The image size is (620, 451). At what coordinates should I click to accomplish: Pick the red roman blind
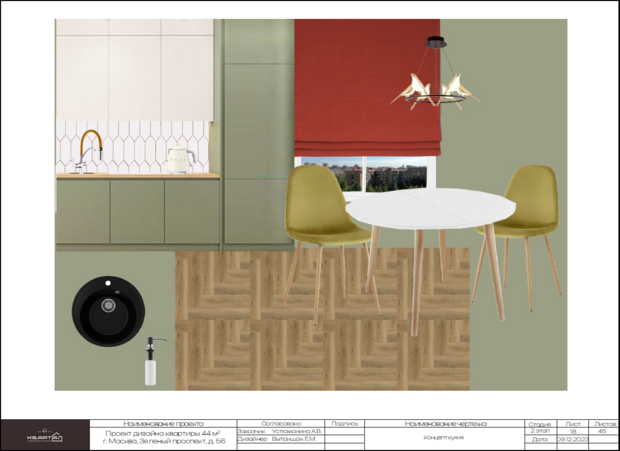[367, 87]
